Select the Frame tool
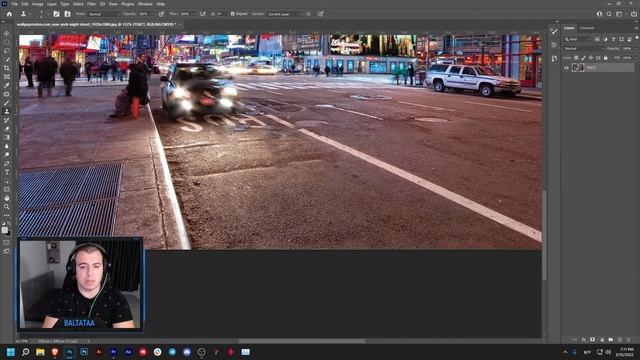Viewport: 640px width, 360px height. point(7,77)
